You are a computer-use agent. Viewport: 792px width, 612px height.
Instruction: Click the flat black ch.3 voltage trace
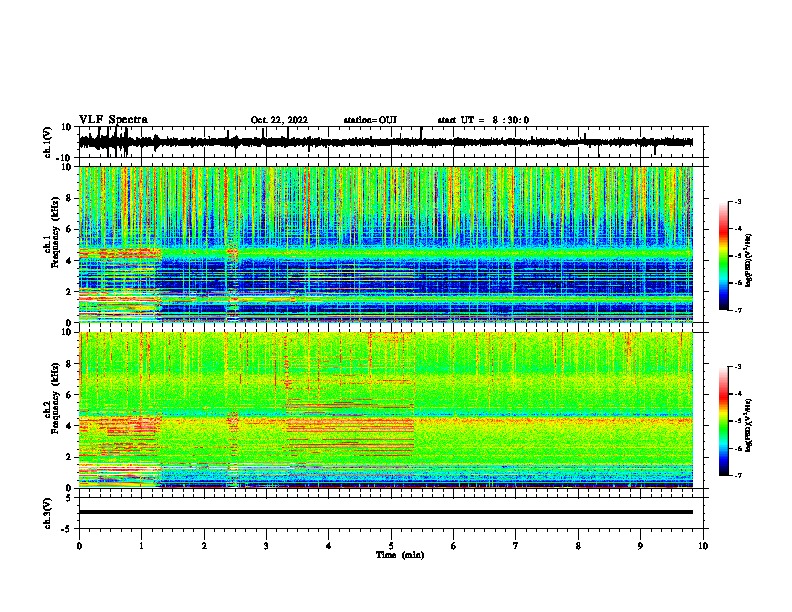(385, 512)
